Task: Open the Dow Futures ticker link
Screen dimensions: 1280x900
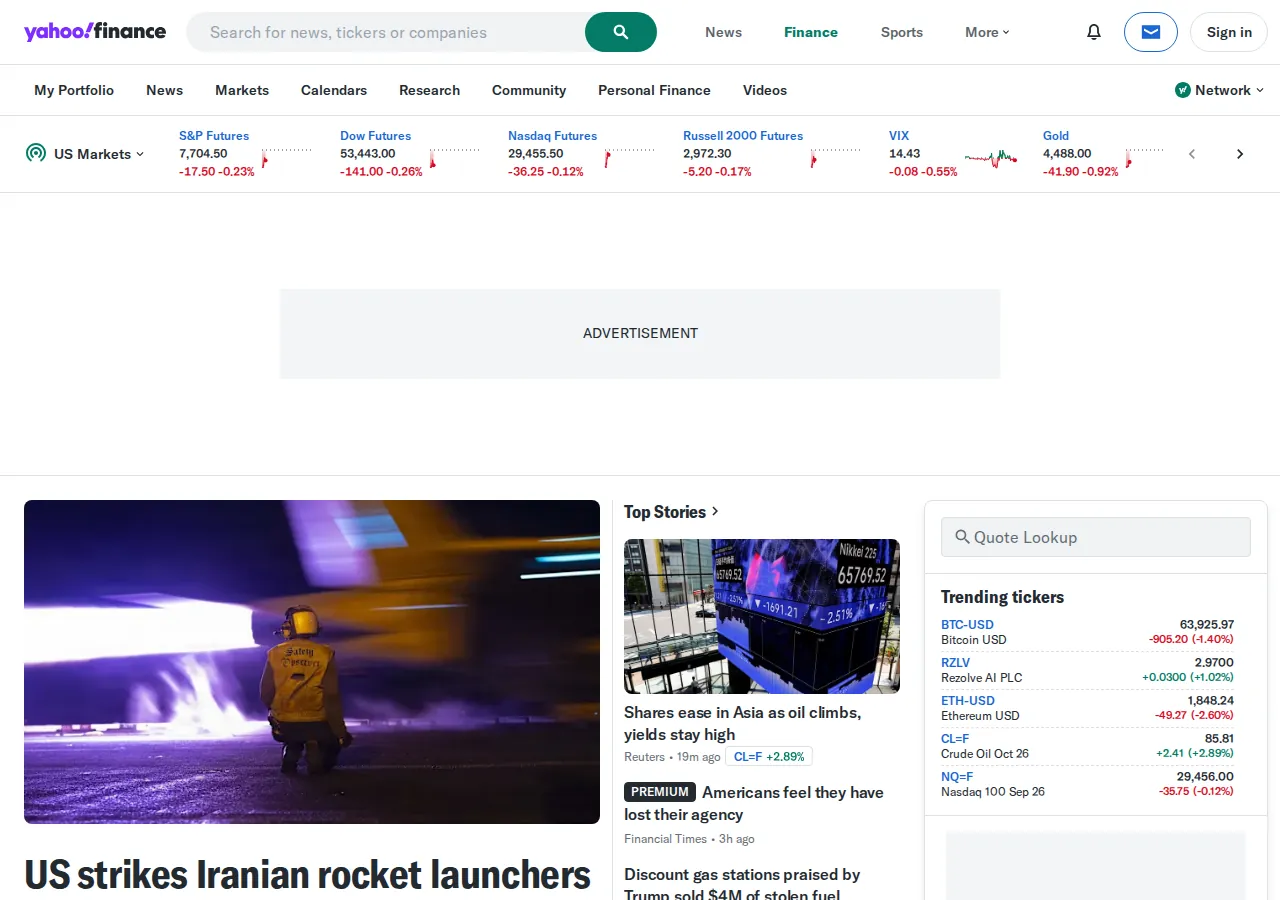Action: (x=375, y=136)
